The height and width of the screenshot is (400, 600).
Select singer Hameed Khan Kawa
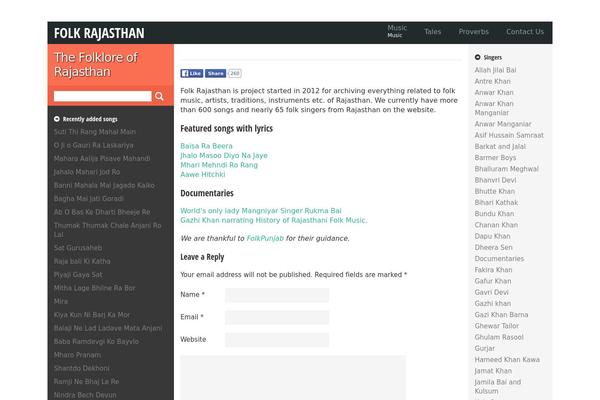(507, 360)
